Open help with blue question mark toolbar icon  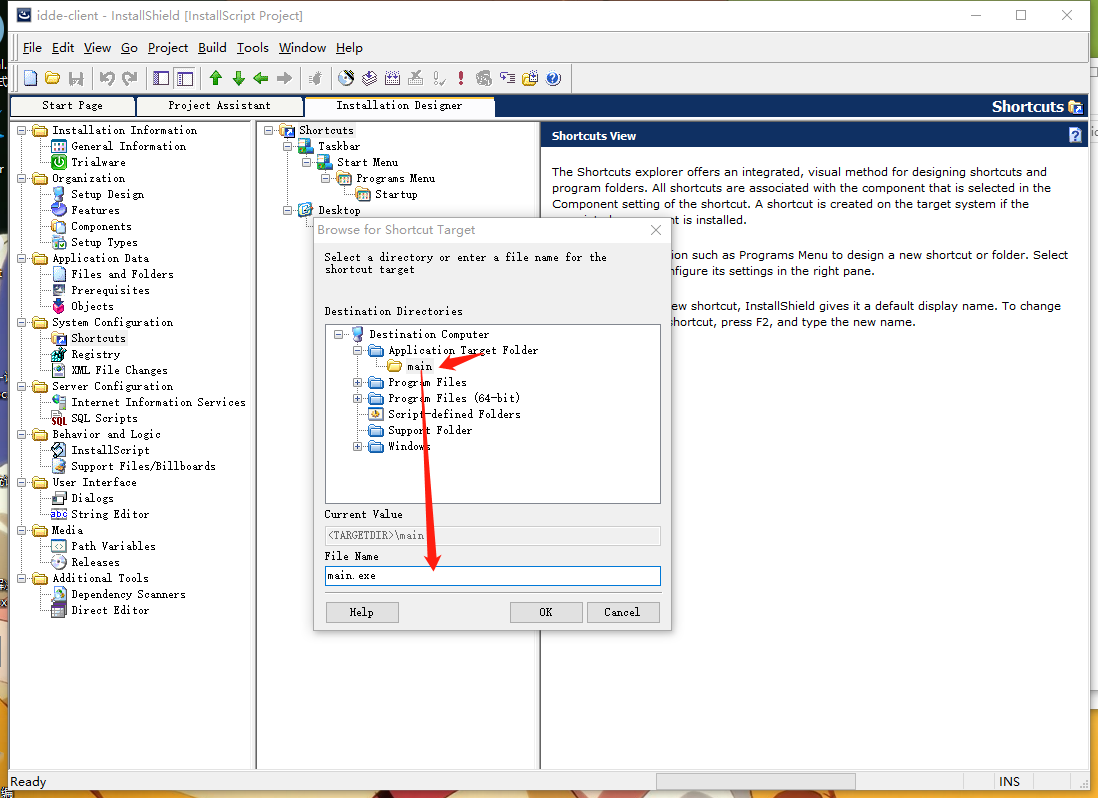click(553, 78)
